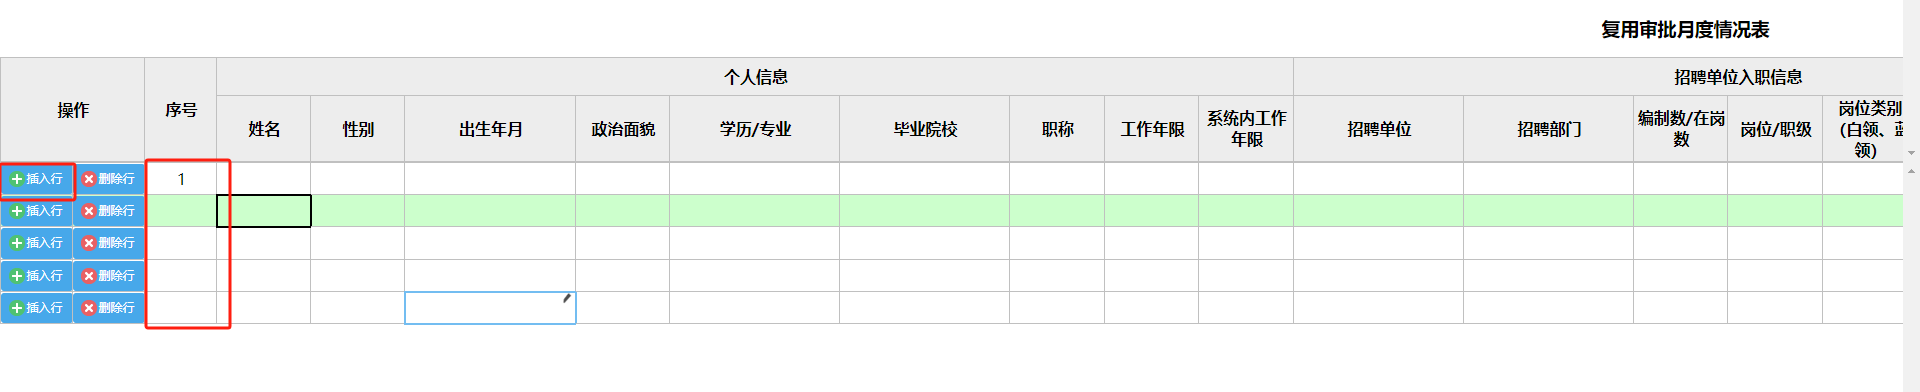Click the 性别 cell in first row

(x=358, y=179)
